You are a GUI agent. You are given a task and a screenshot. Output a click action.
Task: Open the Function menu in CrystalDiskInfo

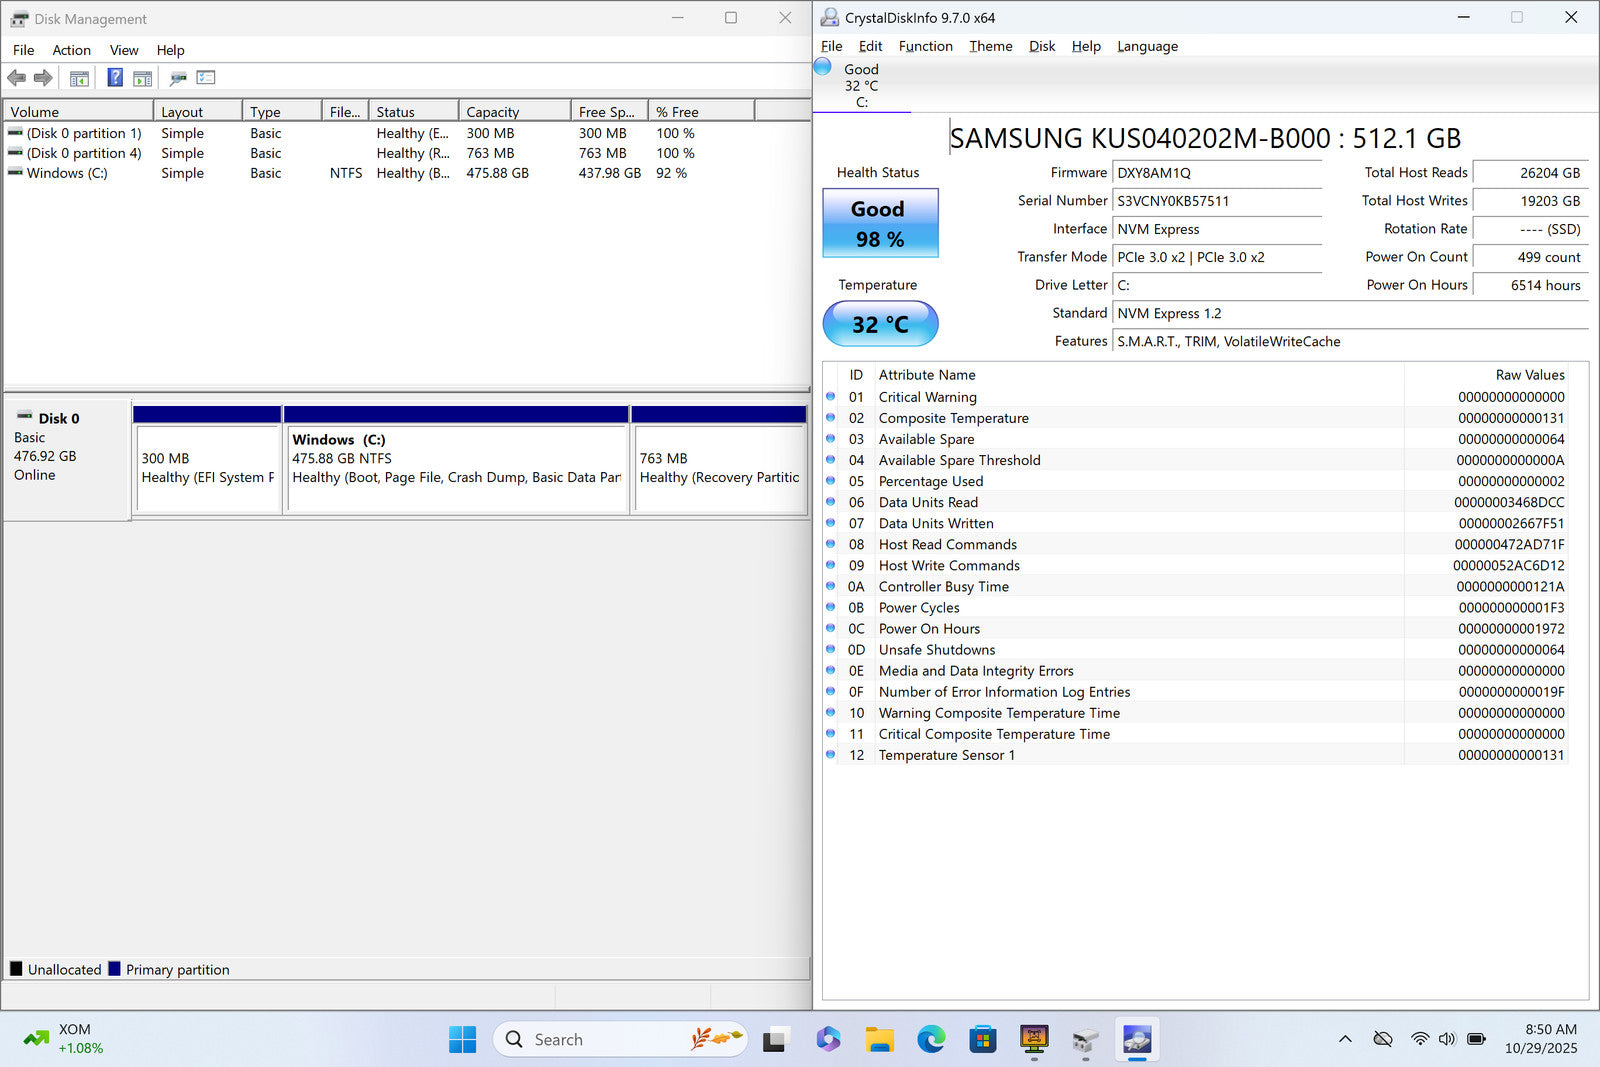coord(925,46)
